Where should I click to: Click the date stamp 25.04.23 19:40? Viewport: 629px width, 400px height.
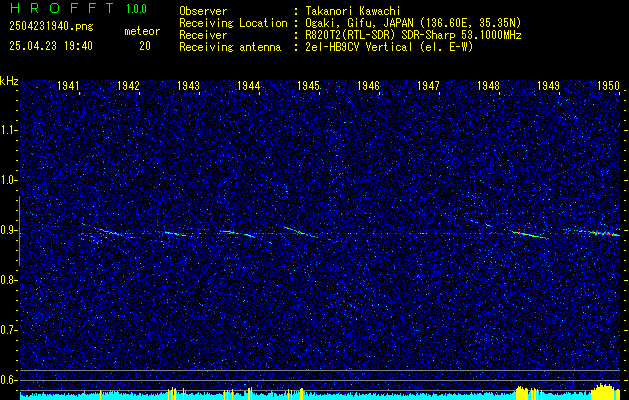click(51, 46)
